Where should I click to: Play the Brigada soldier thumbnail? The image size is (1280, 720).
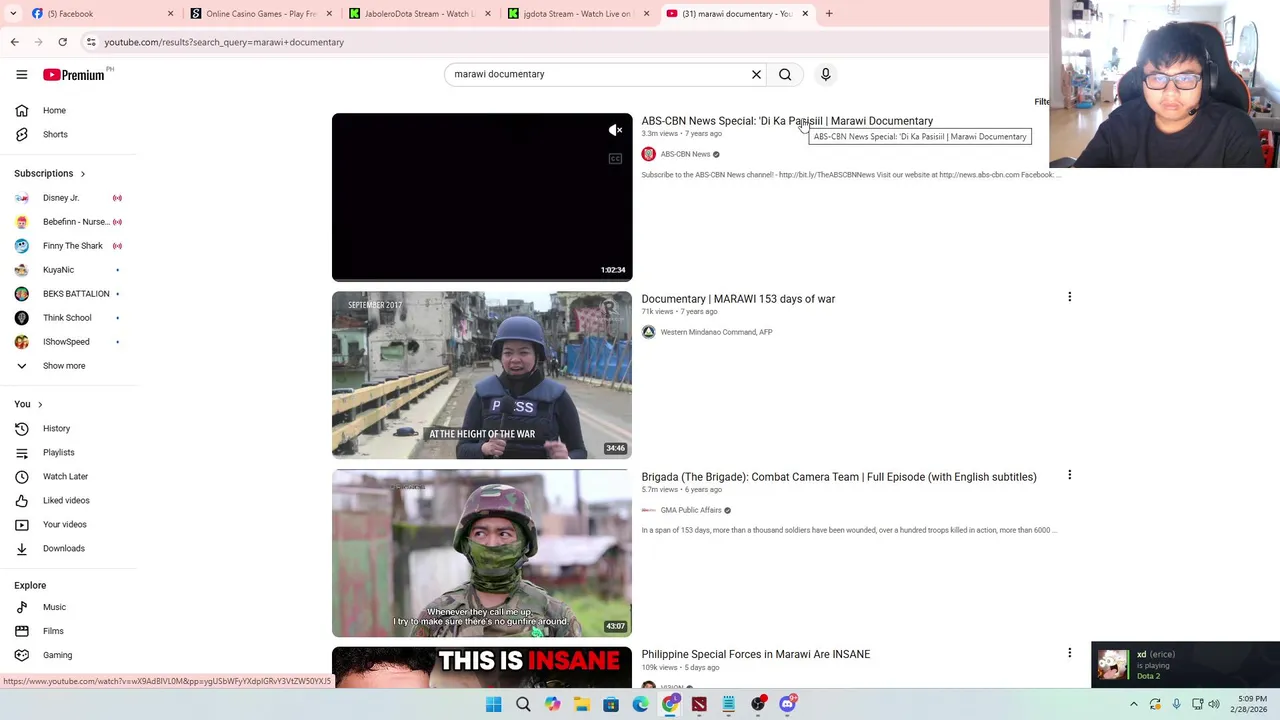[482, 553]
